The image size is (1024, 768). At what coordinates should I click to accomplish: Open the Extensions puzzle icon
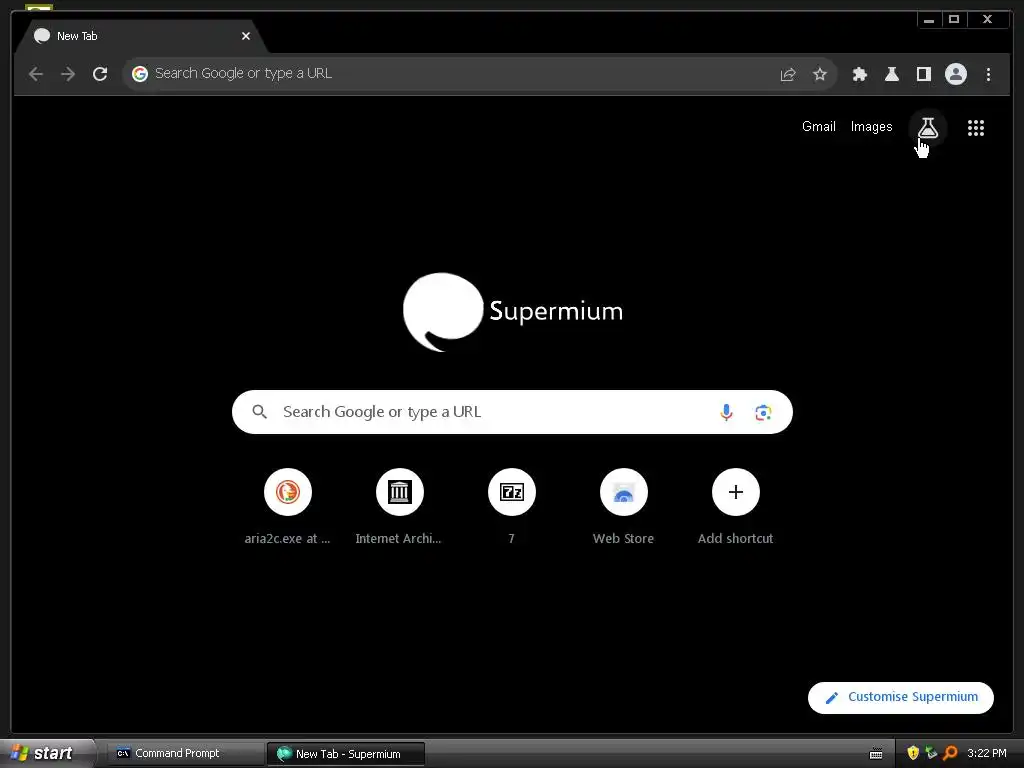(859, 74)
